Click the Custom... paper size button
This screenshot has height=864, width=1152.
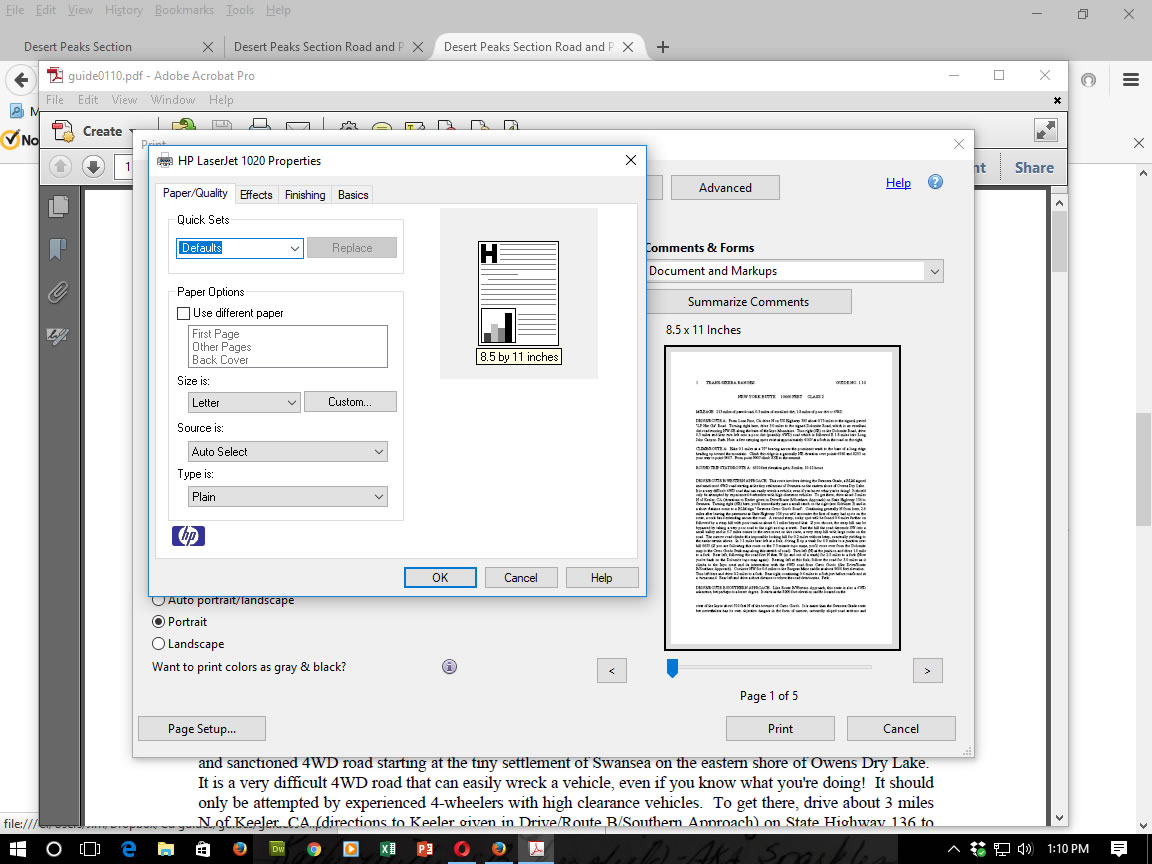pos(350,402)
